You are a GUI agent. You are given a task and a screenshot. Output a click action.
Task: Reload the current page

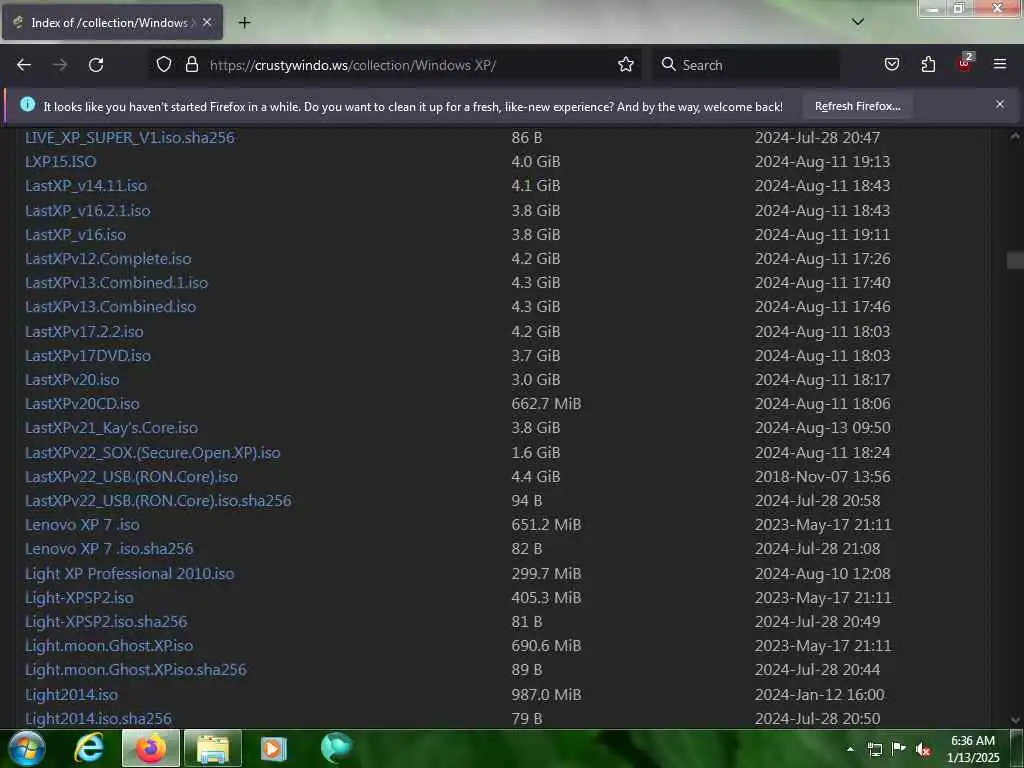pos(96,65)
